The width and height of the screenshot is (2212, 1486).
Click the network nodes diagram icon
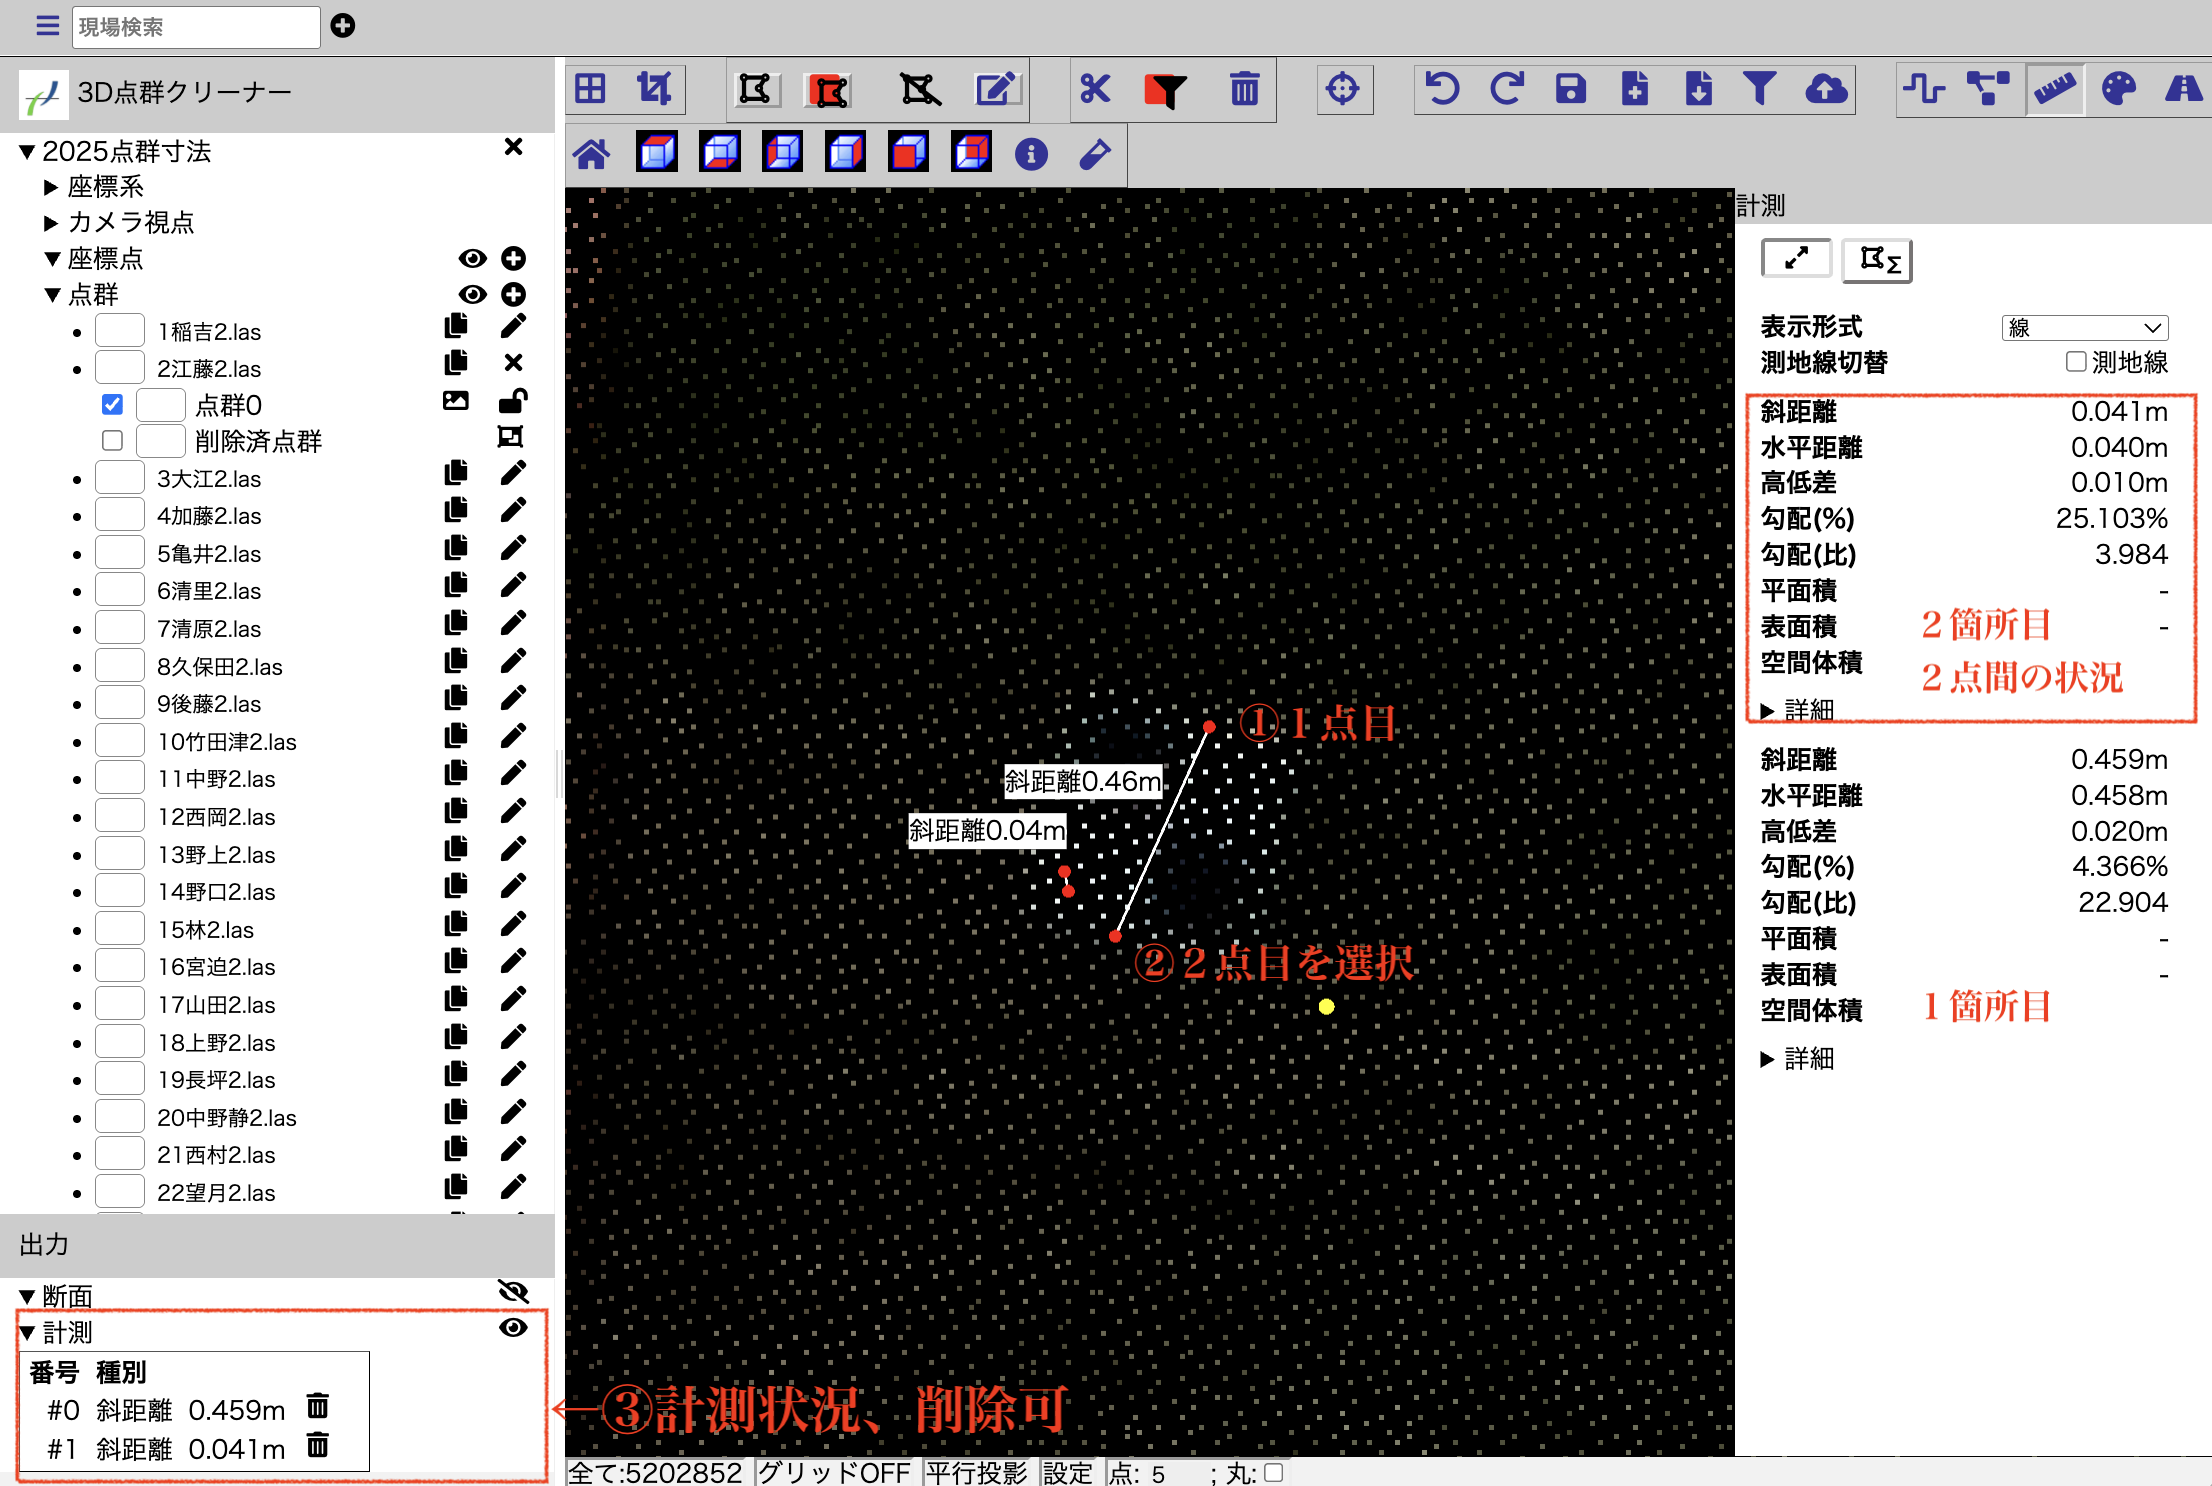1988,89
